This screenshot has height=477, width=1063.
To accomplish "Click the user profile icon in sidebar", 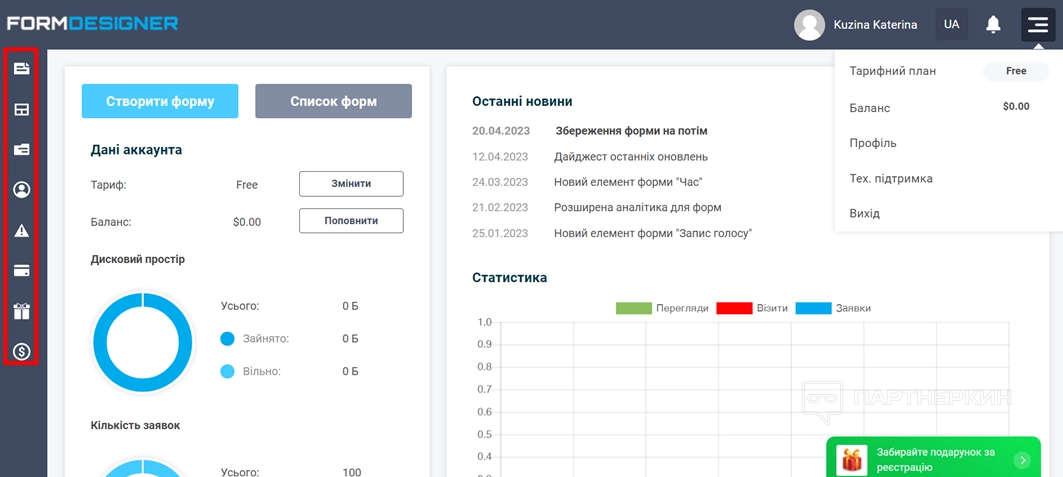I will tap(21, 190).
